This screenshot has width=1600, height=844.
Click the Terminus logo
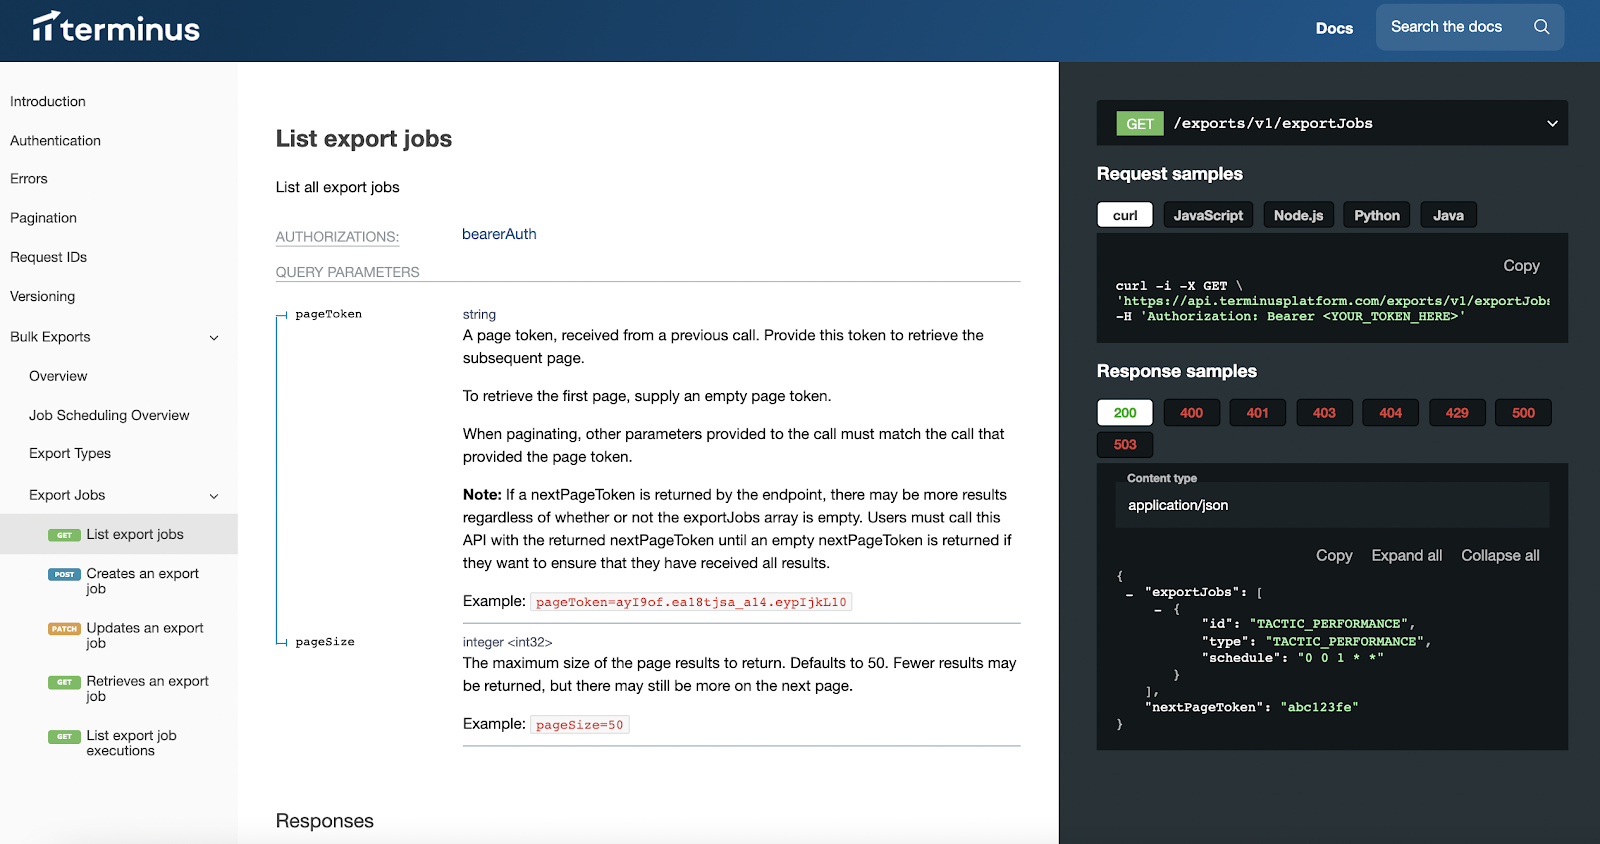pyautogui.click(x=116, y=27)
